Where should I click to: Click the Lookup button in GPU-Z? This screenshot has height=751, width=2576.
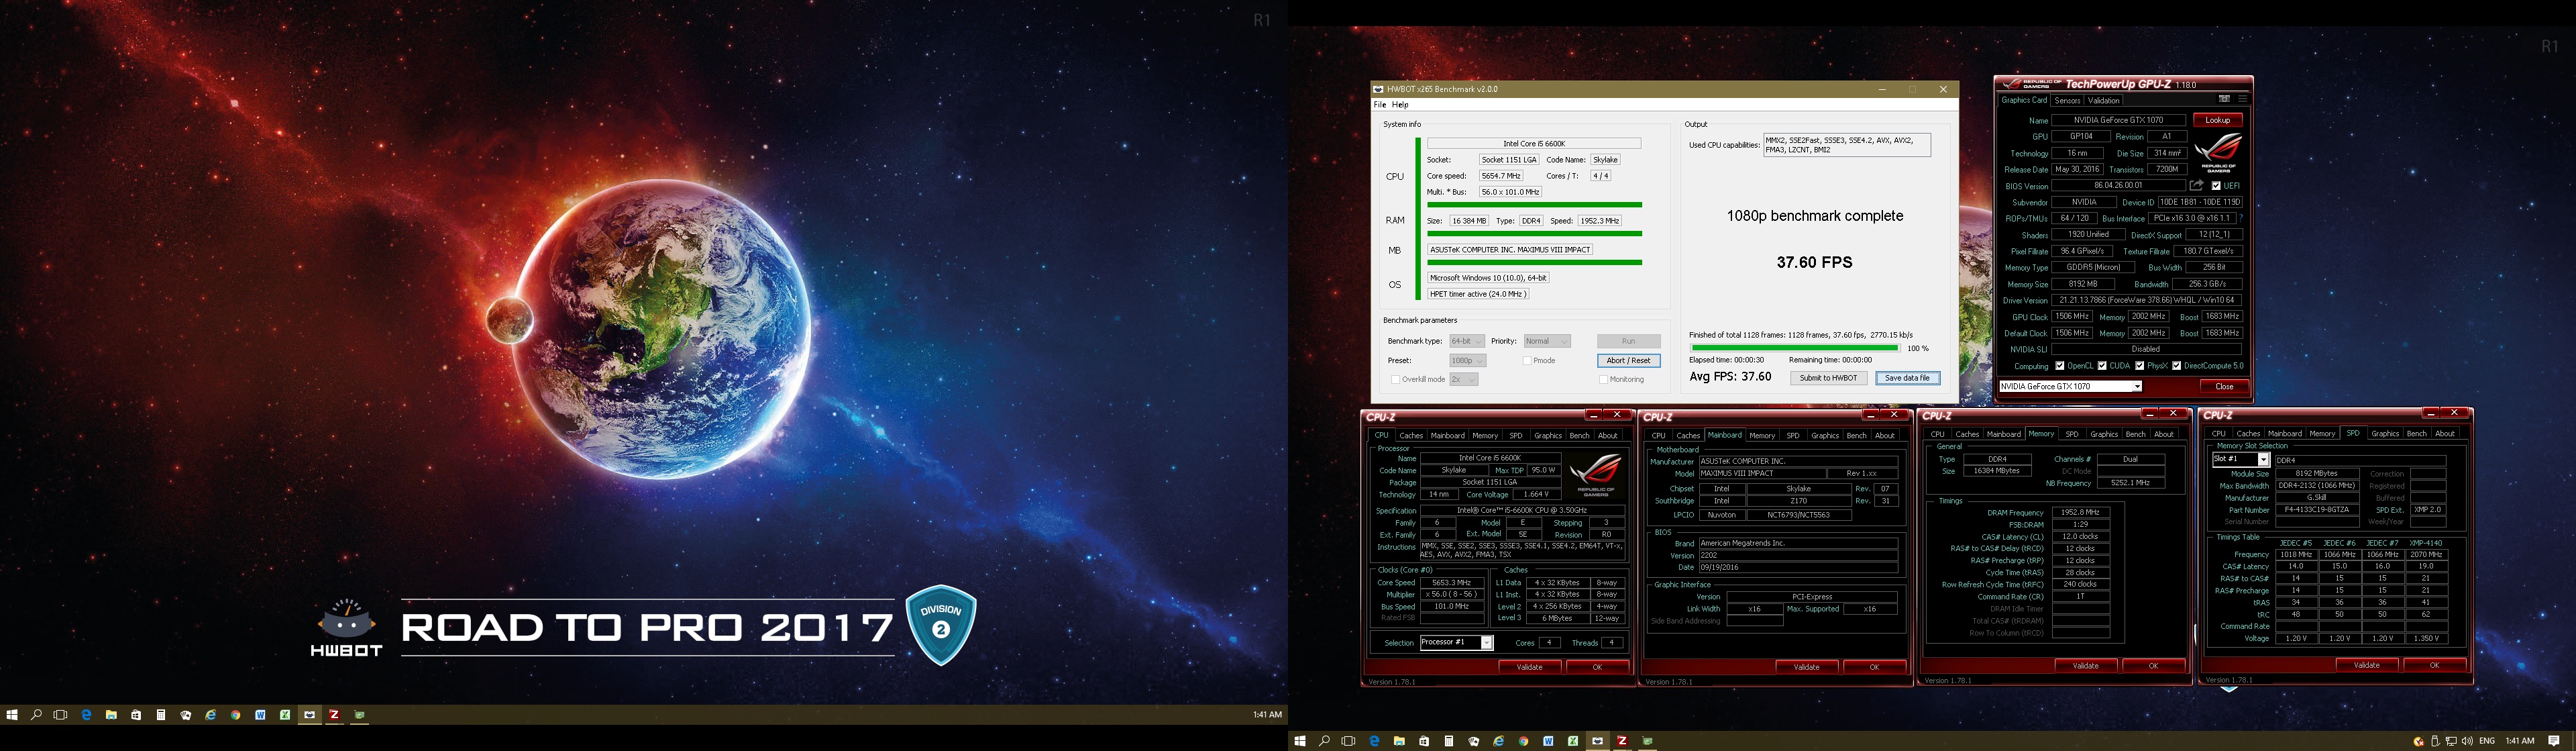click(x=2217, y=120)
